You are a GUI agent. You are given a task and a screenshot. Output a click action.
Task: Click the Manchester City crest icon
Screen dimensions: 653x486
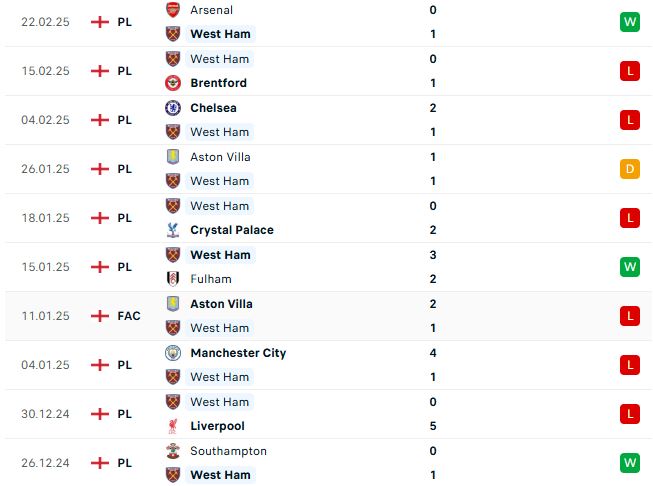click(x=173, y=353)
